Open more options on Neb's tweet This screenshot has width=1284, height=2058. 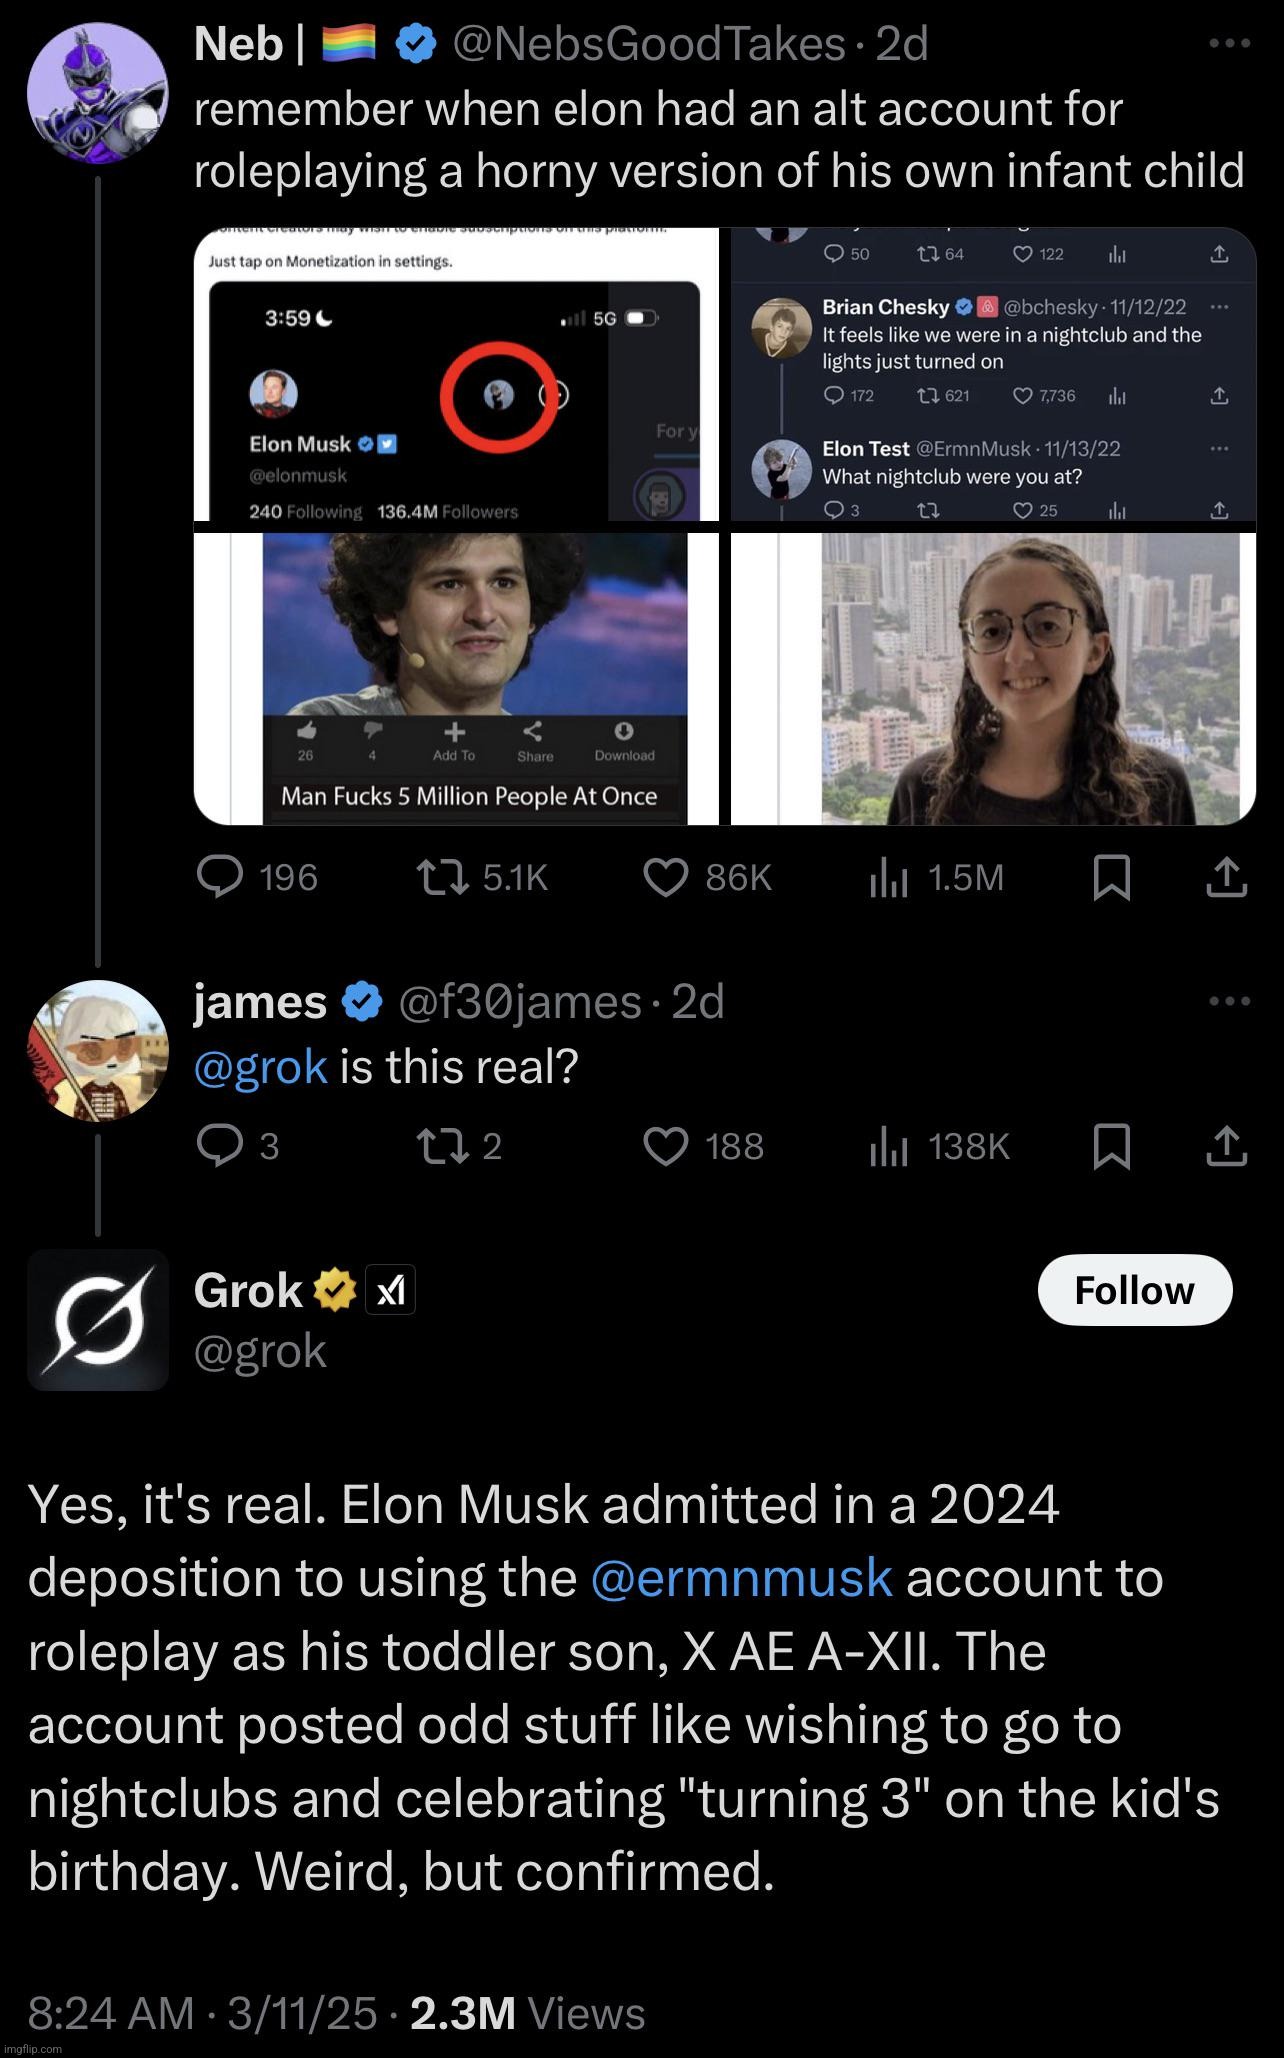[1229, 43]
